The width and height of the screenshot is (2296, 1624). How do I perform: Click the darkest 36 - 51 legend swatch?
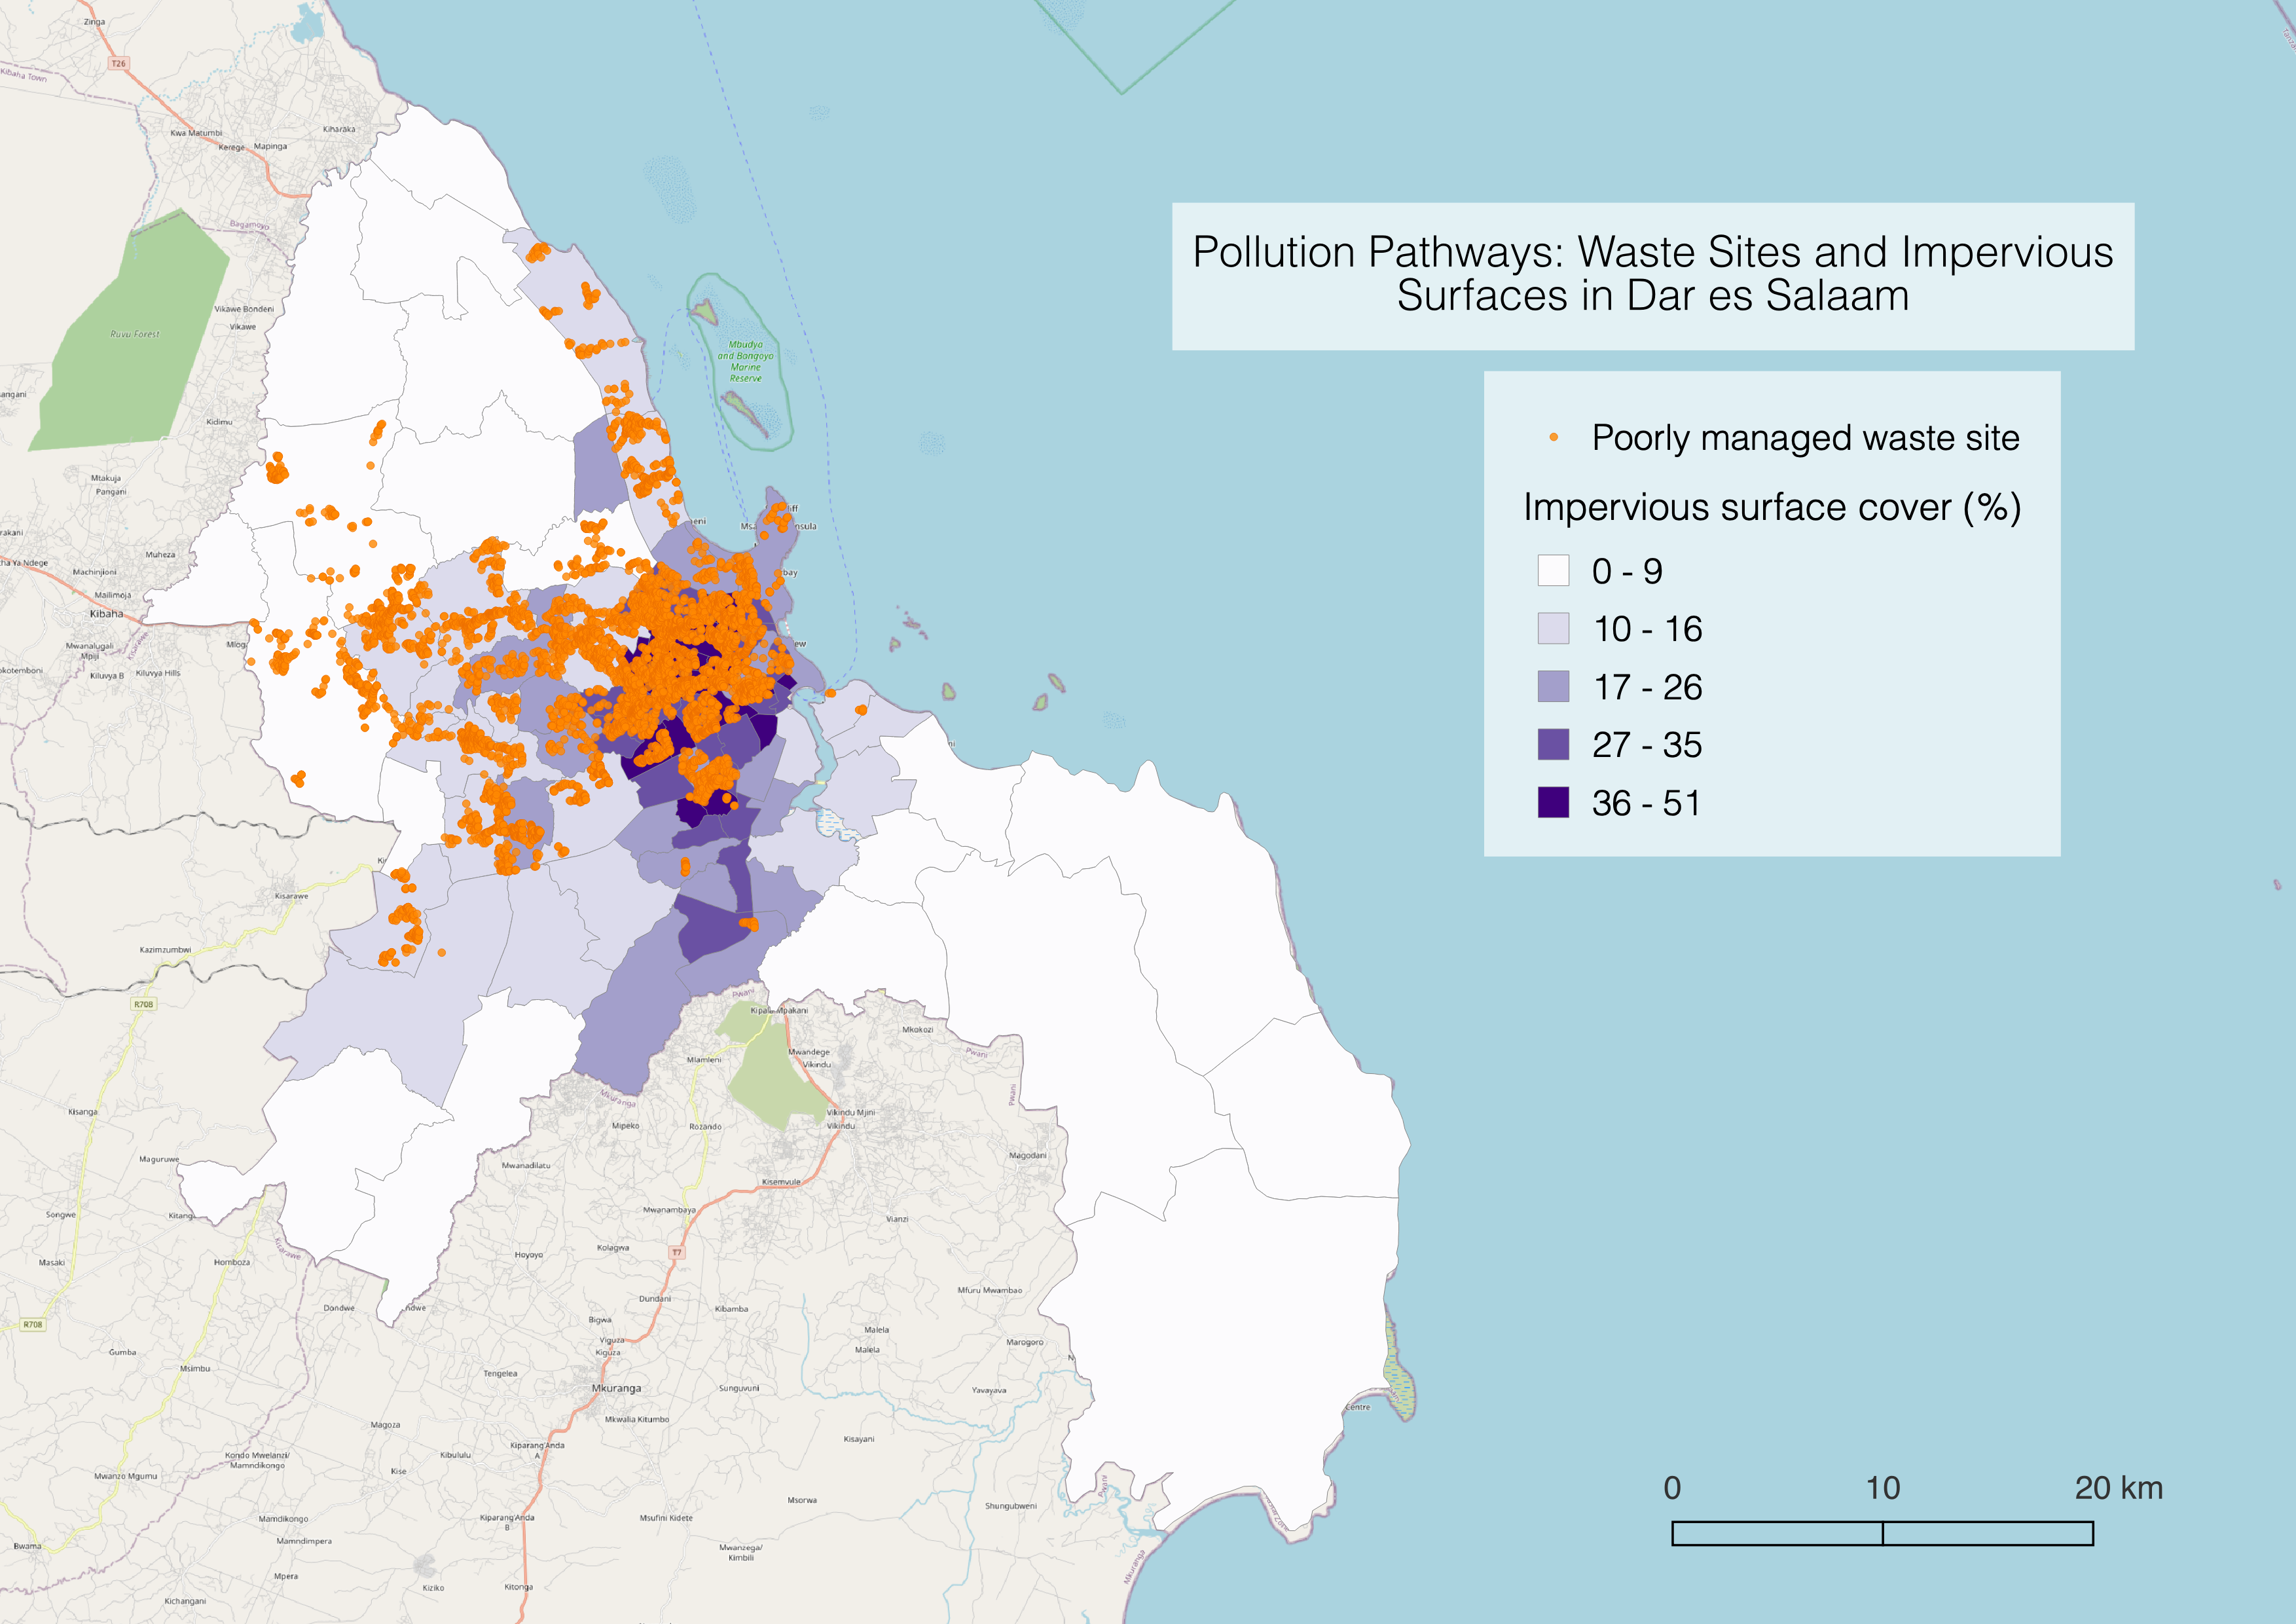pos(1553,802)
